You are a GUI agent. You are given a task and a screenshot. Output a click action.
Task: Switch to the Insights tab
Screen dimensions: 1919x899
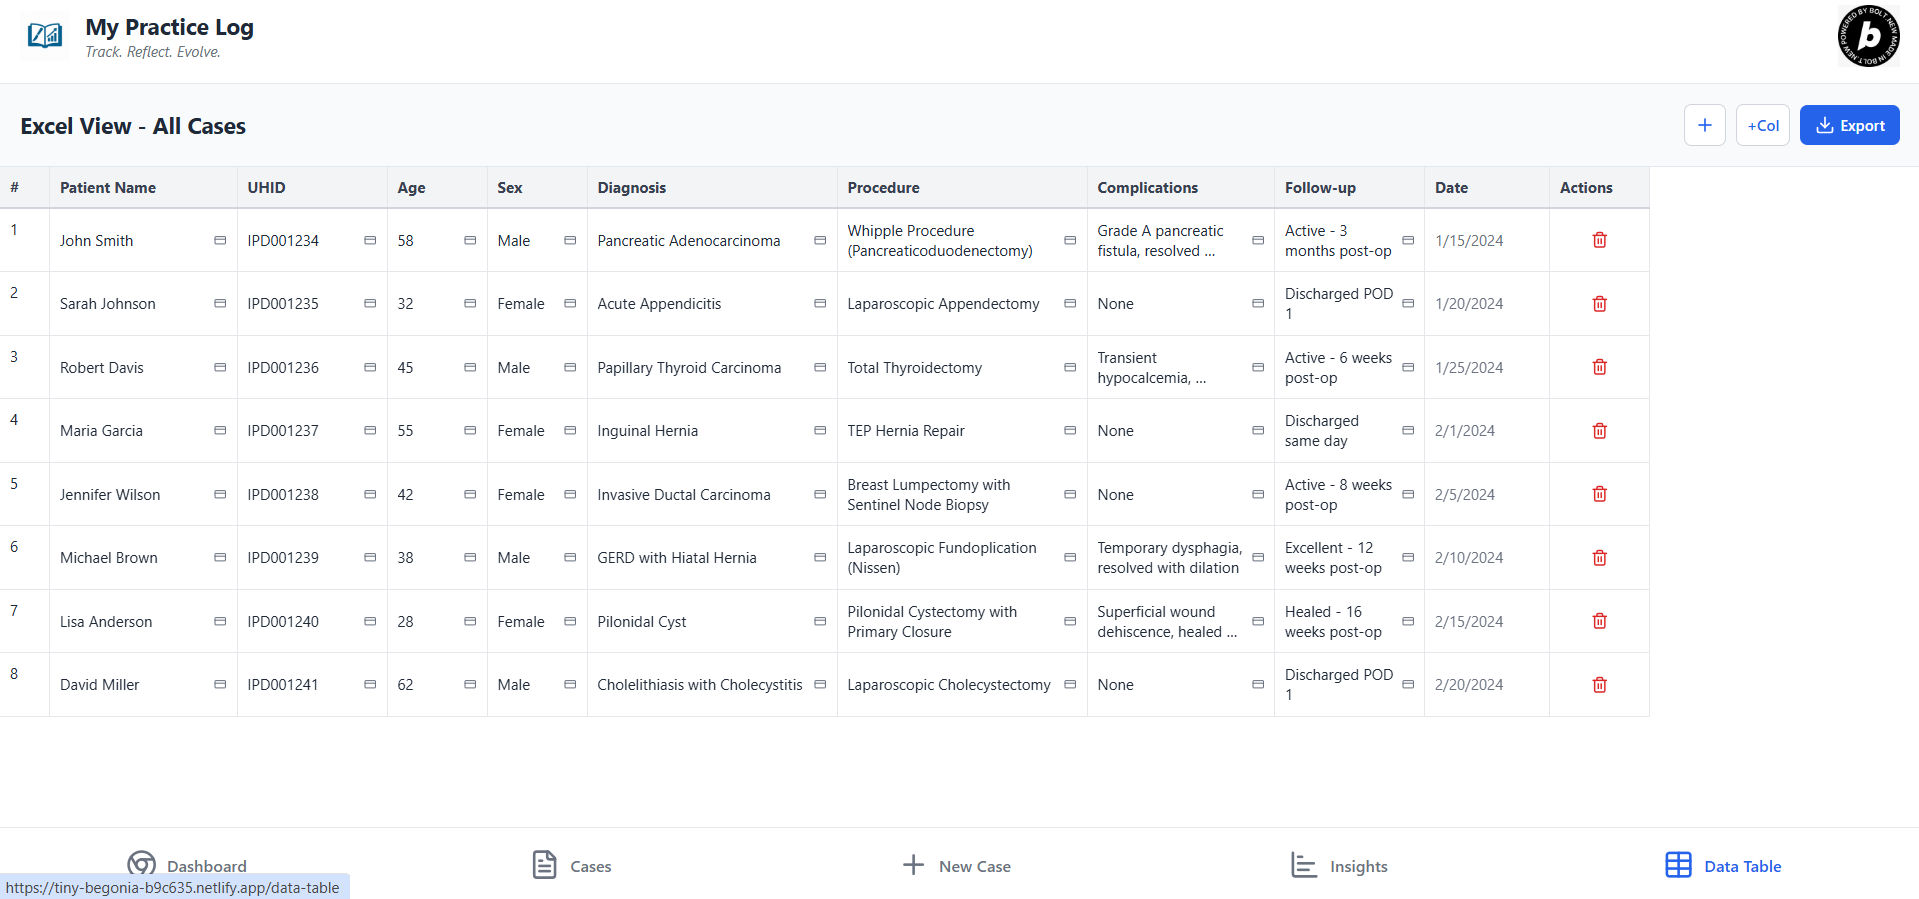point(1339,866)
